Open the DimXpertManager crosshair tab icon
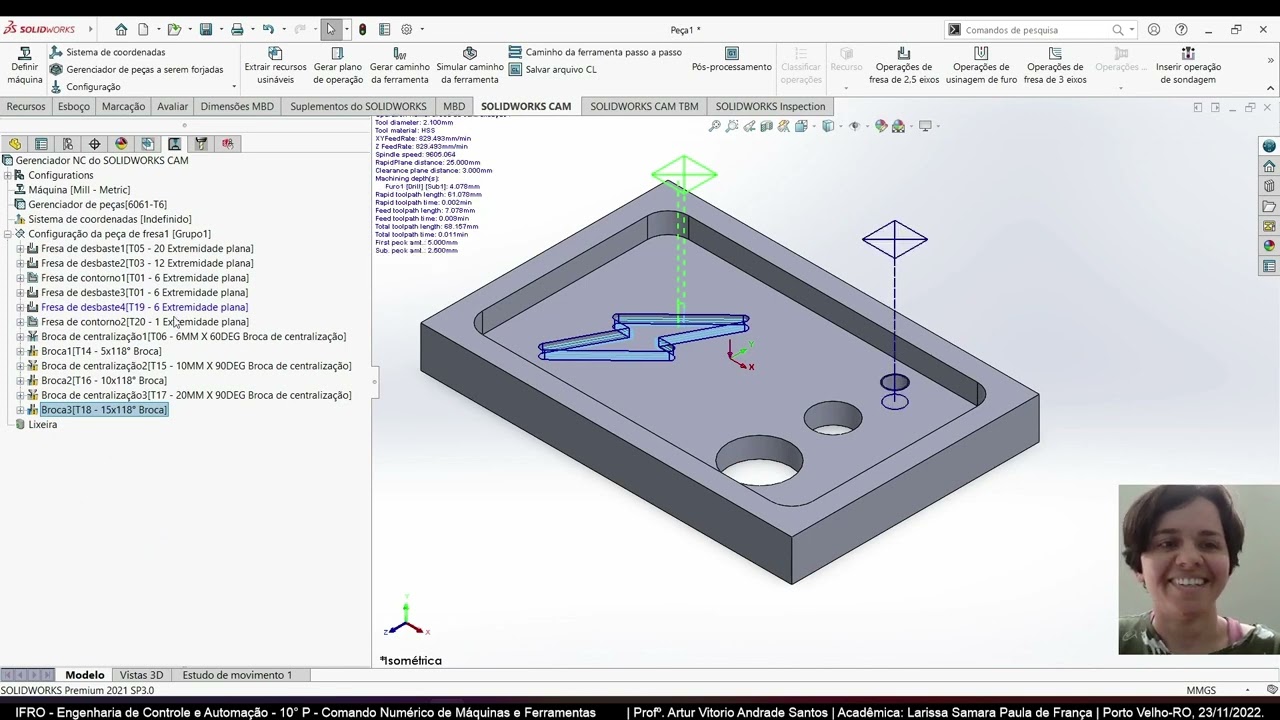The image size is (1280, 720). point(94,144)
